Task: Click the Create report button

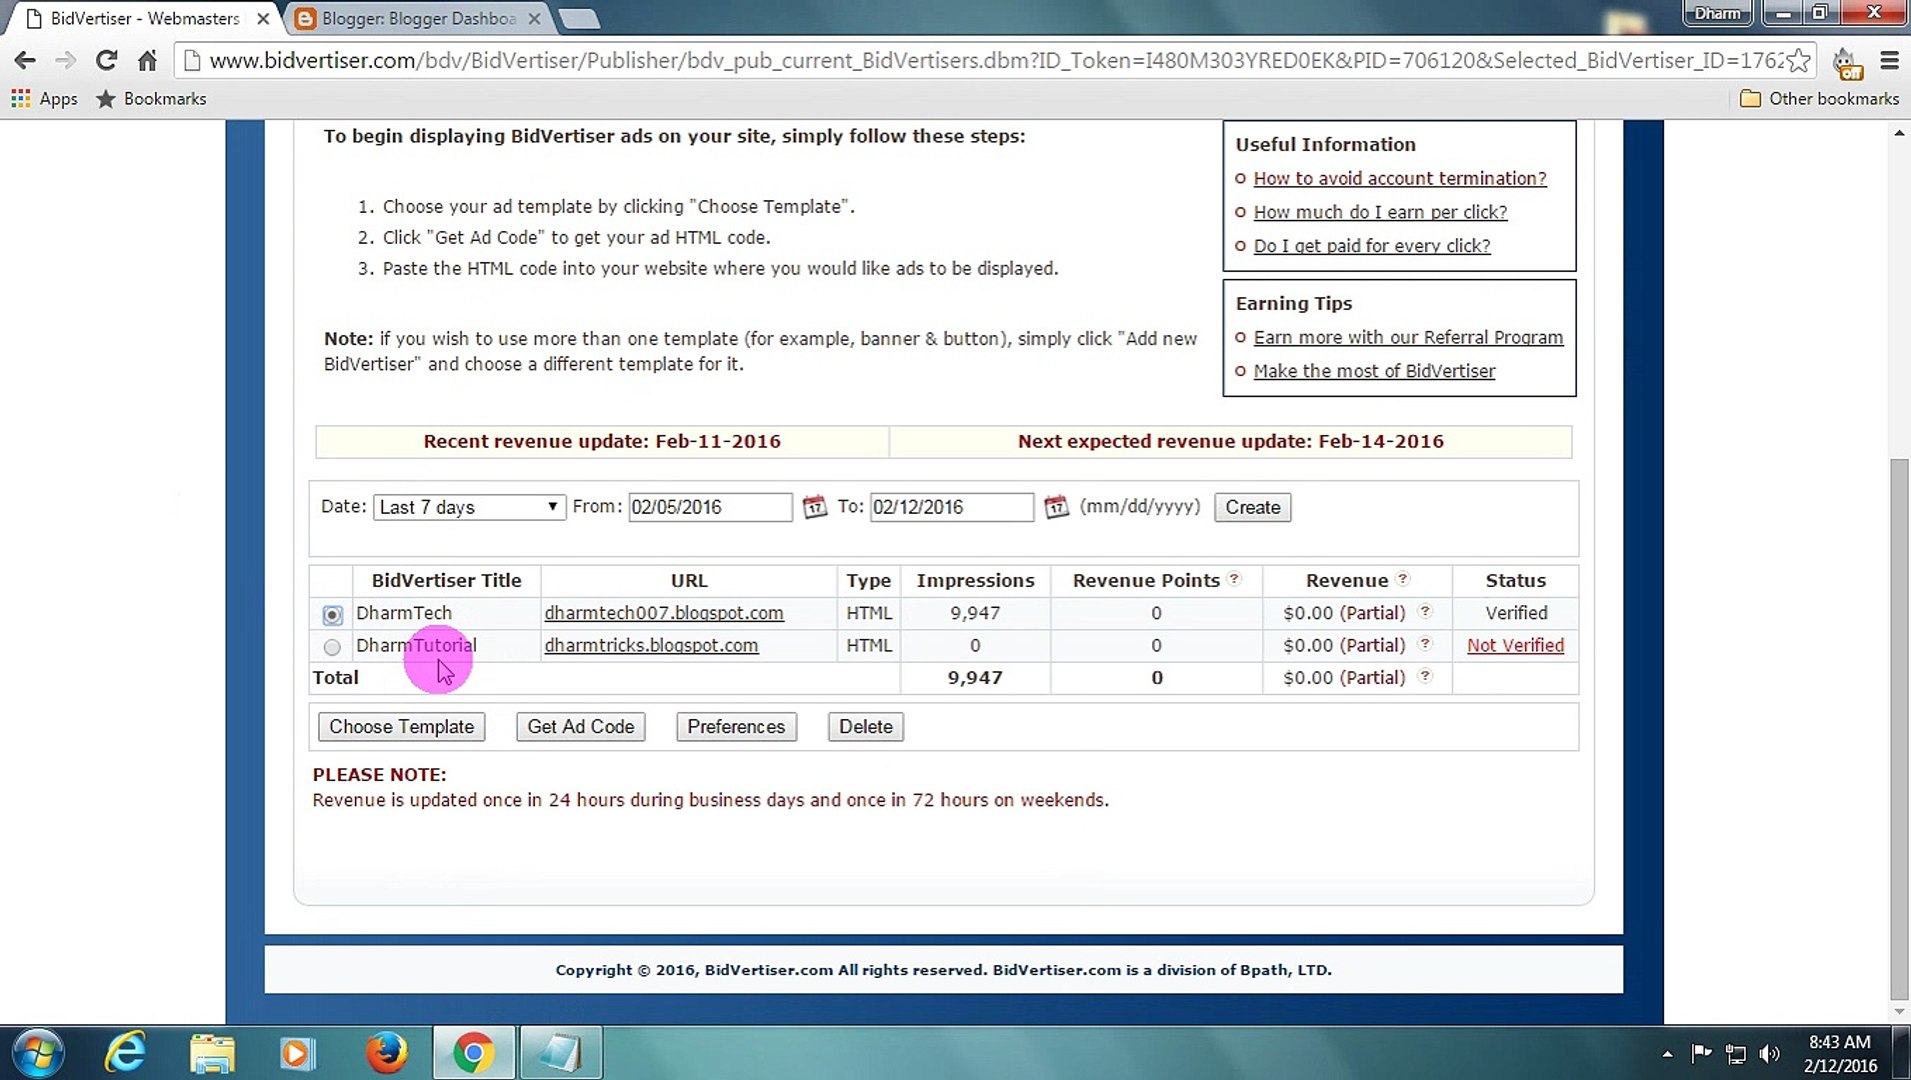Action: click(1252, 507)
